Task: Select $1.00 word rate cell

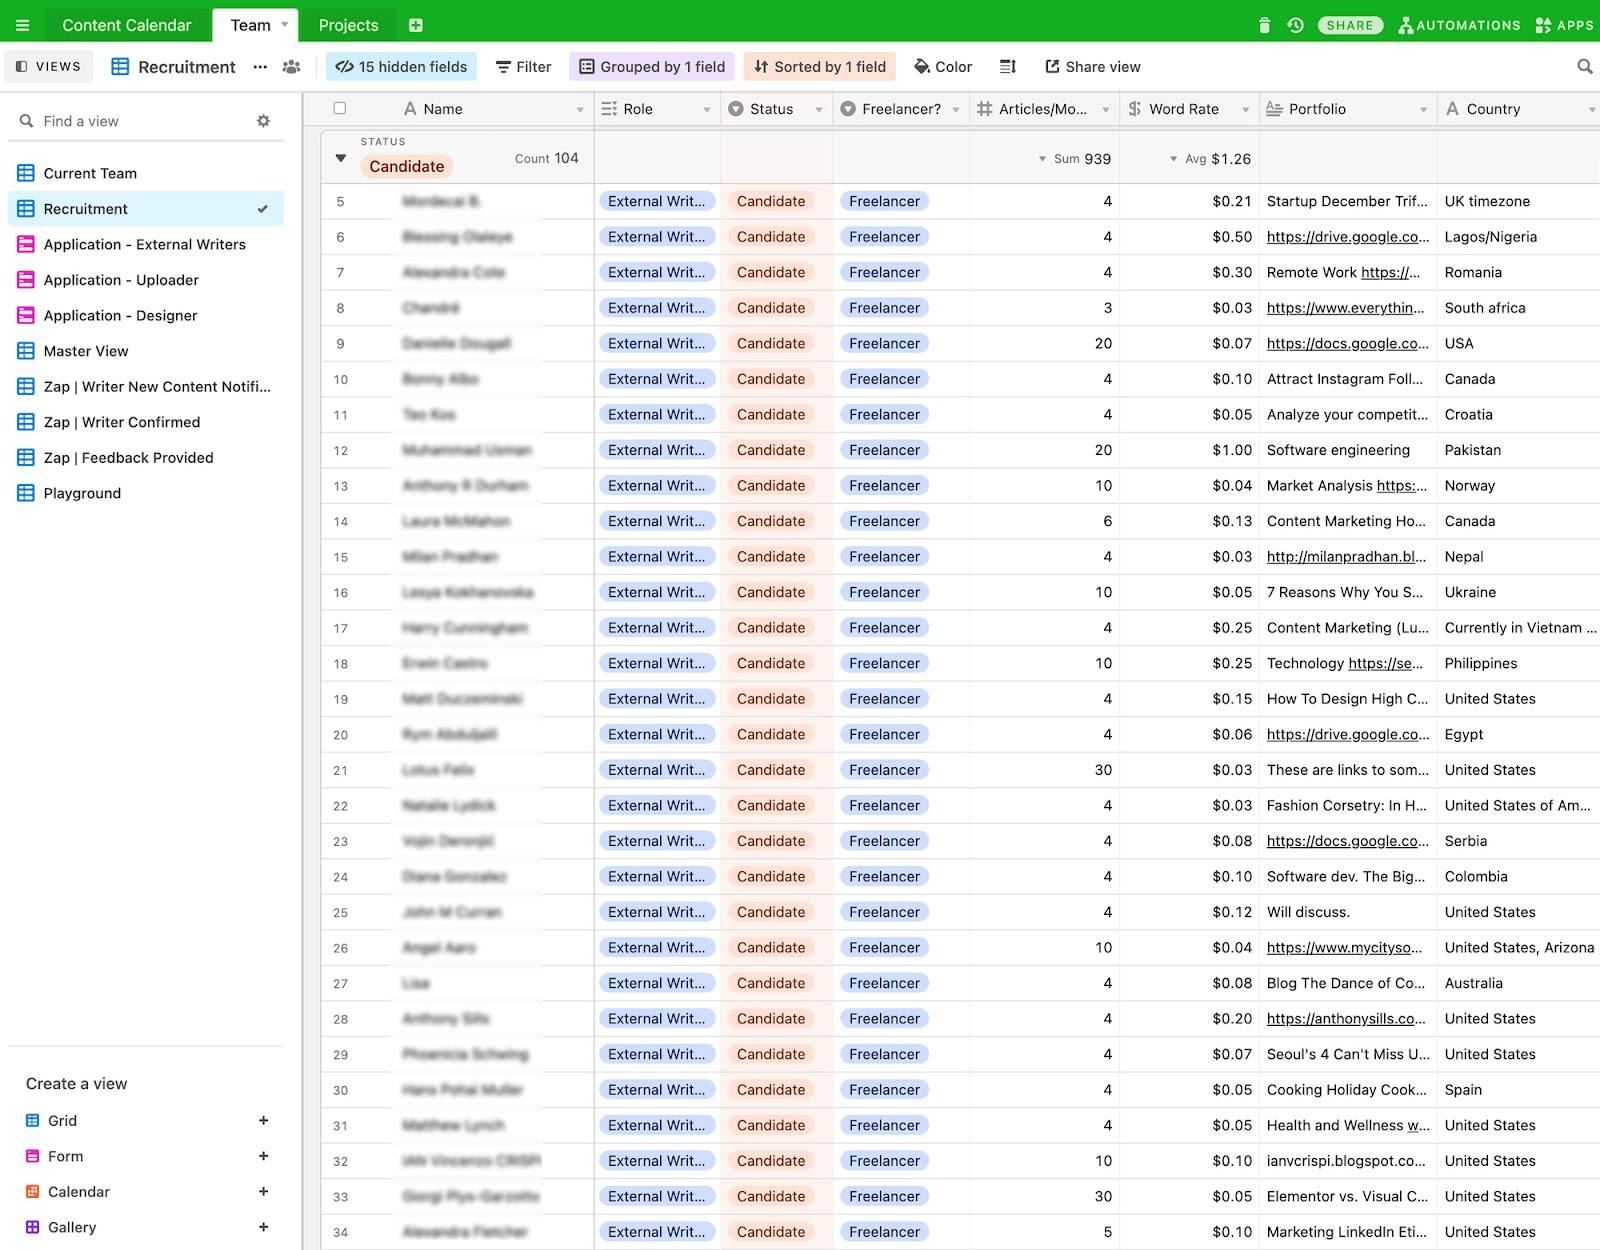Action: point(1189,450)
